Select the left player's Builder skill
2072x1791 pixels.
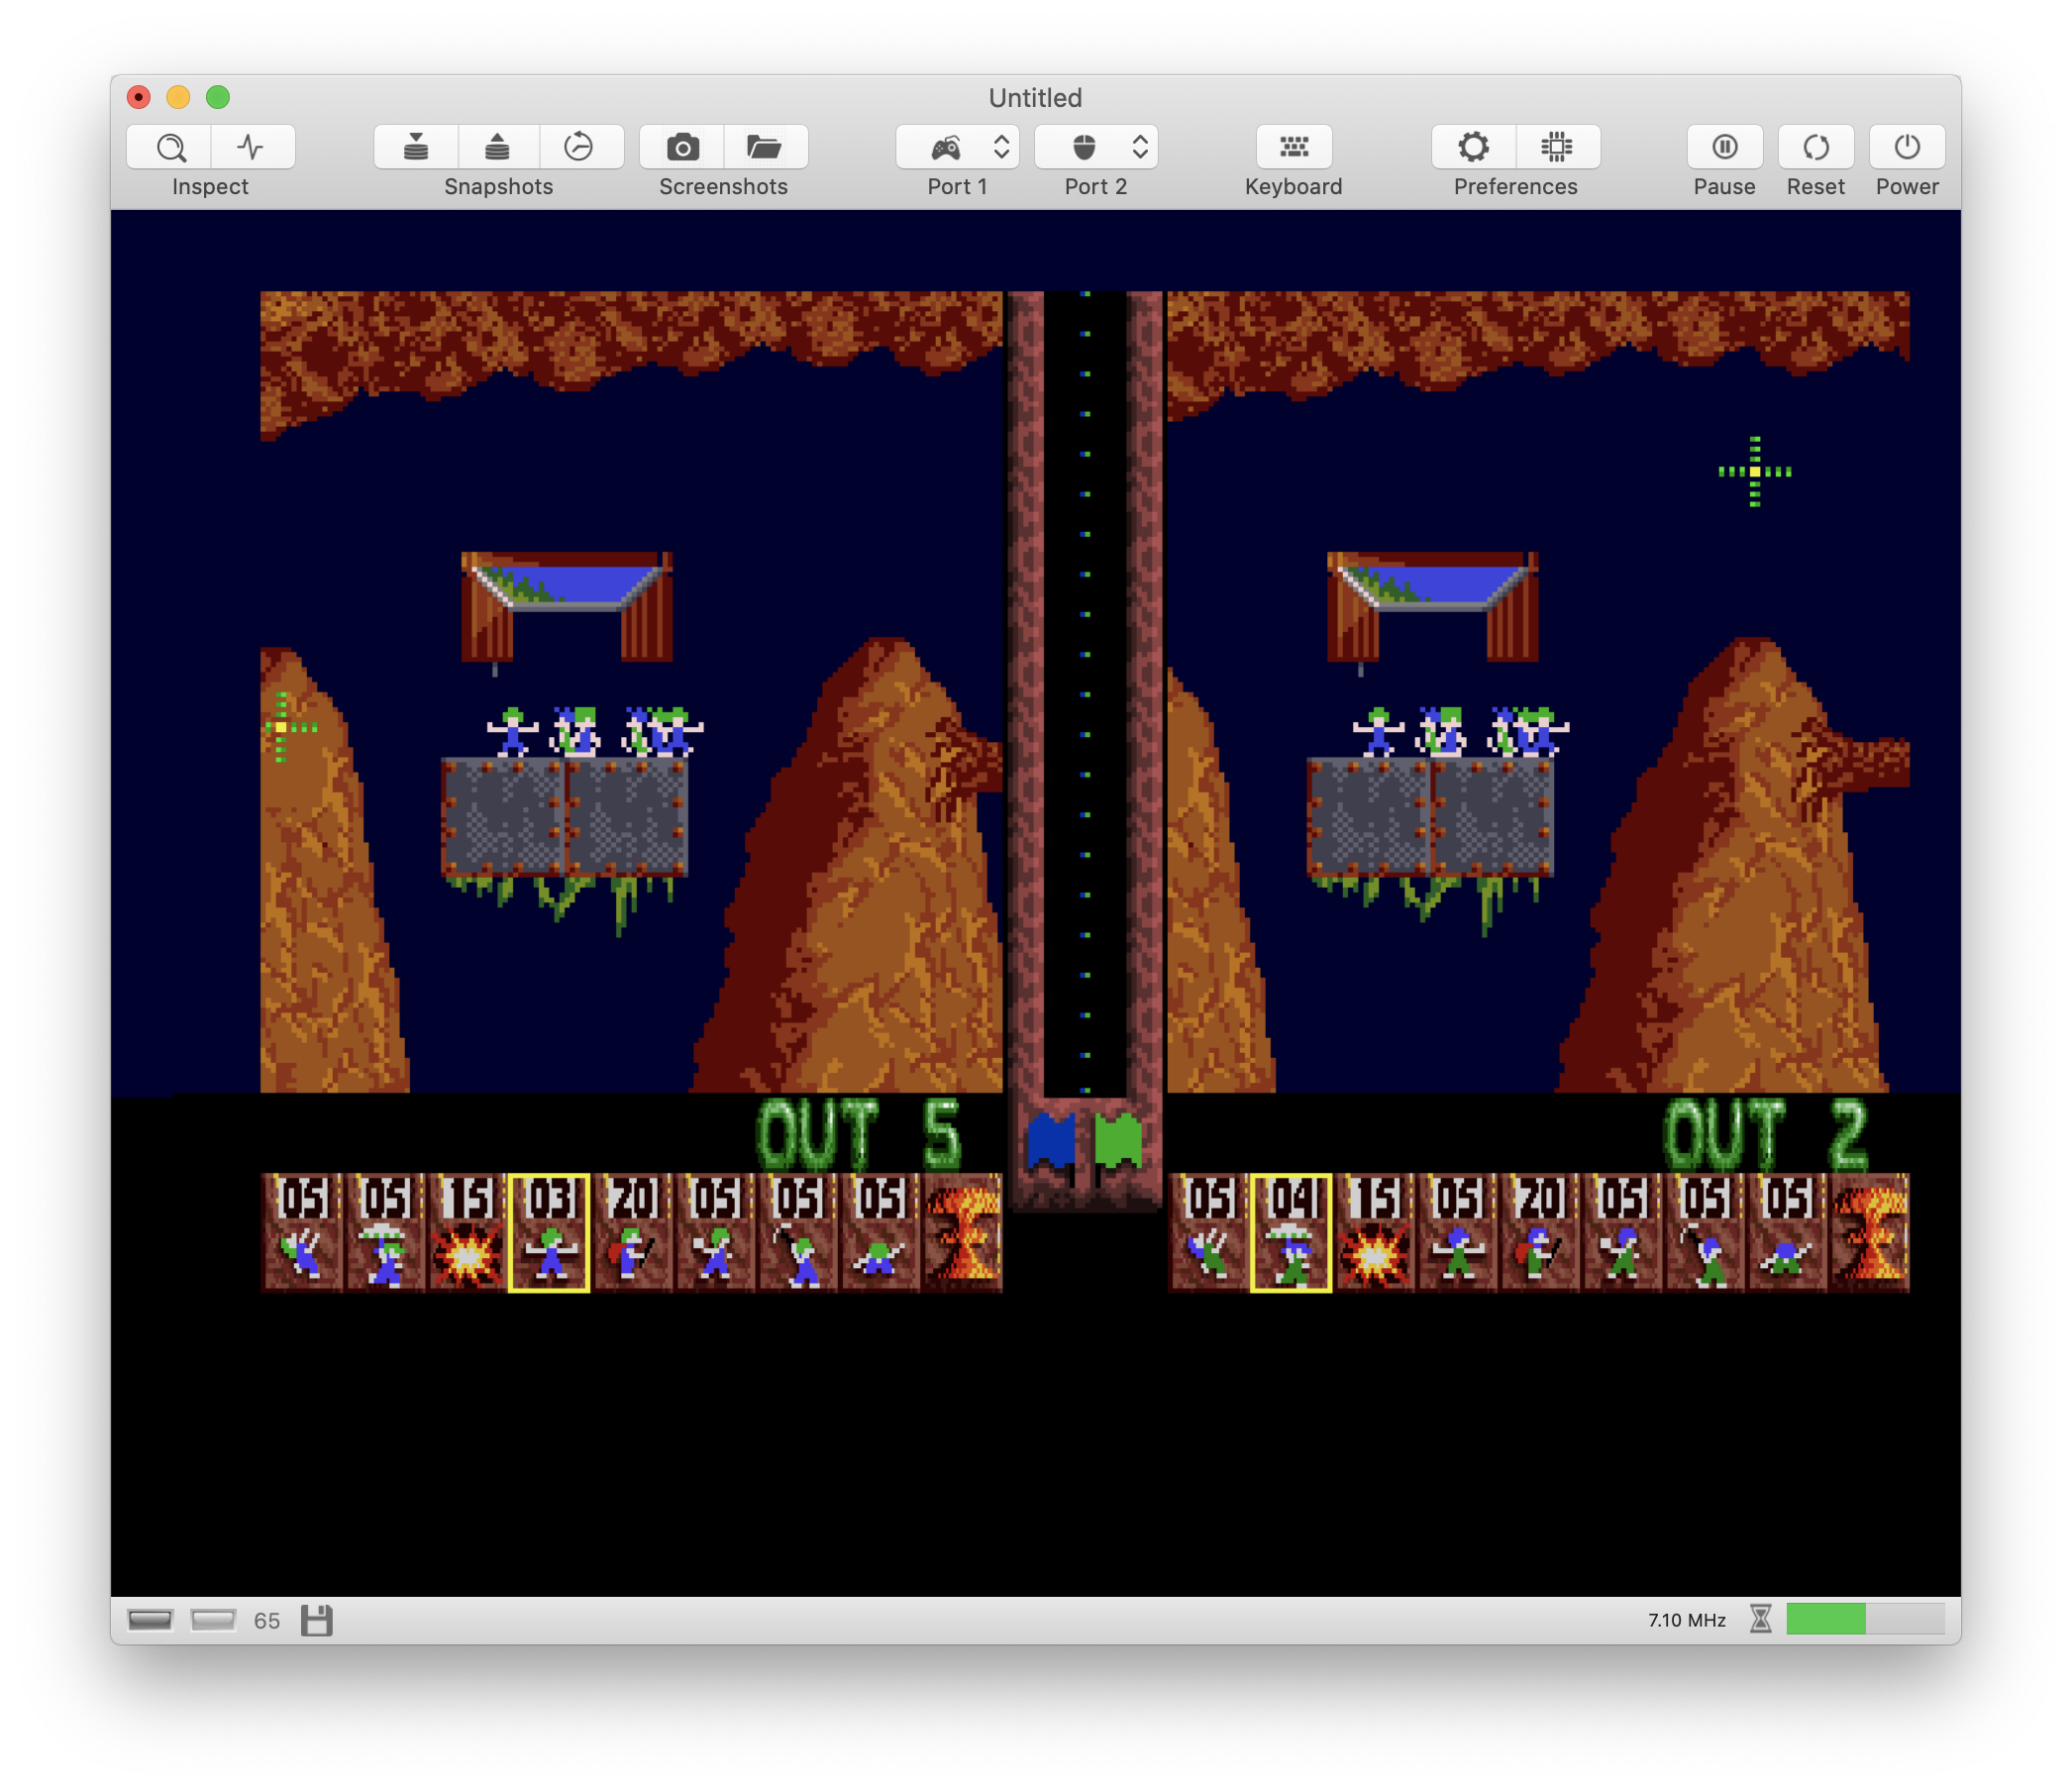pos(632,1232)
